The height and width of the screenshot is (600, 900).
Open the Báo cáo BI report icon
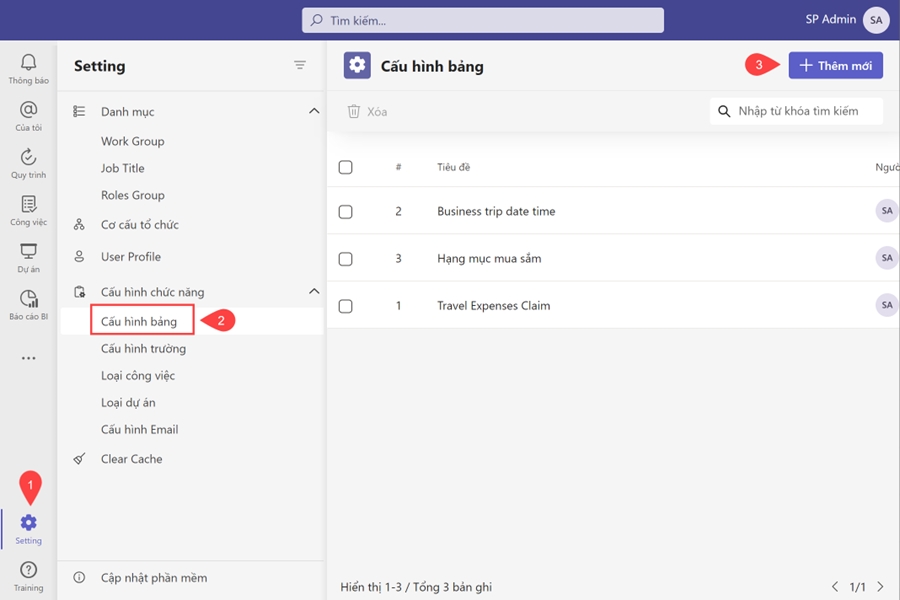click(x=28, y=299)
